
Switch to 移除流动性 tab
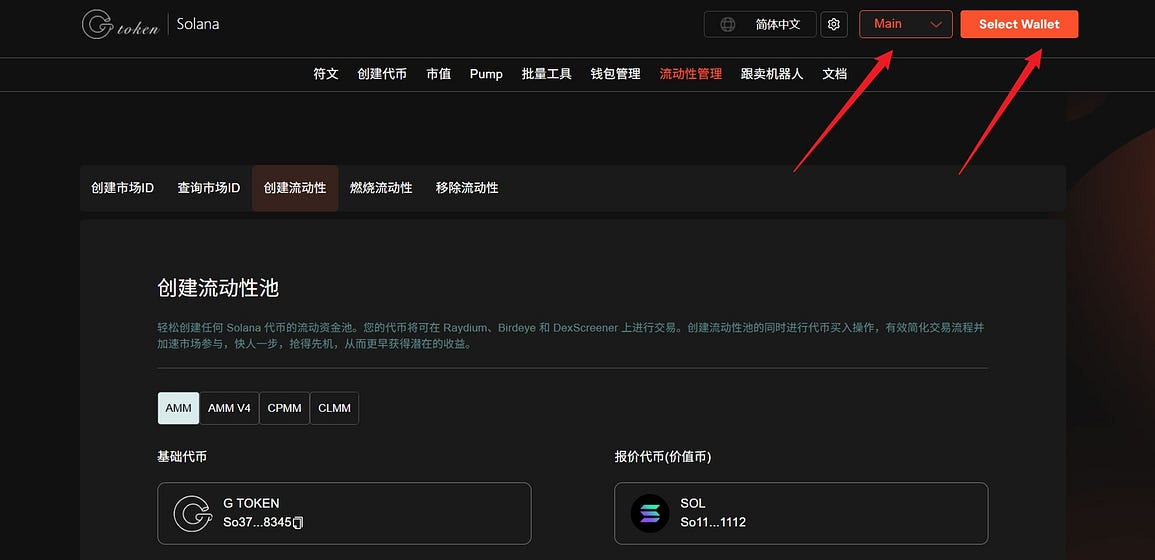[x=467, y=188]
